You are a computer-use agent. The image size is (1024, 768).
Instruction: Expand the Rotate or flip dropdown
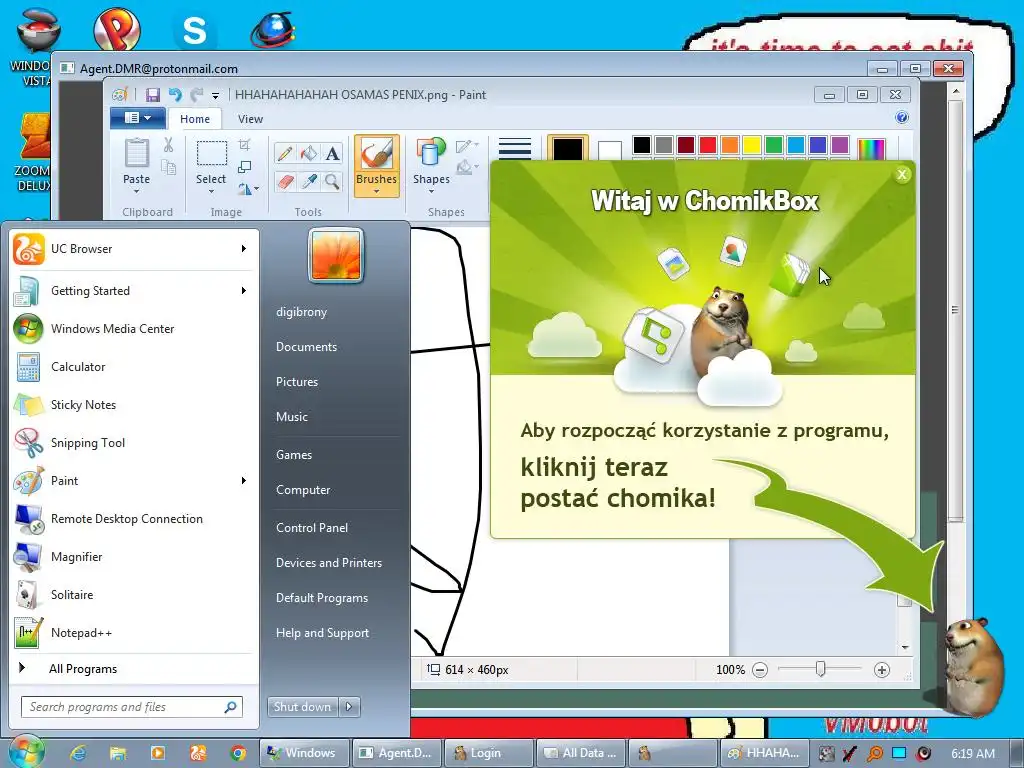click(x=248, y=189)
